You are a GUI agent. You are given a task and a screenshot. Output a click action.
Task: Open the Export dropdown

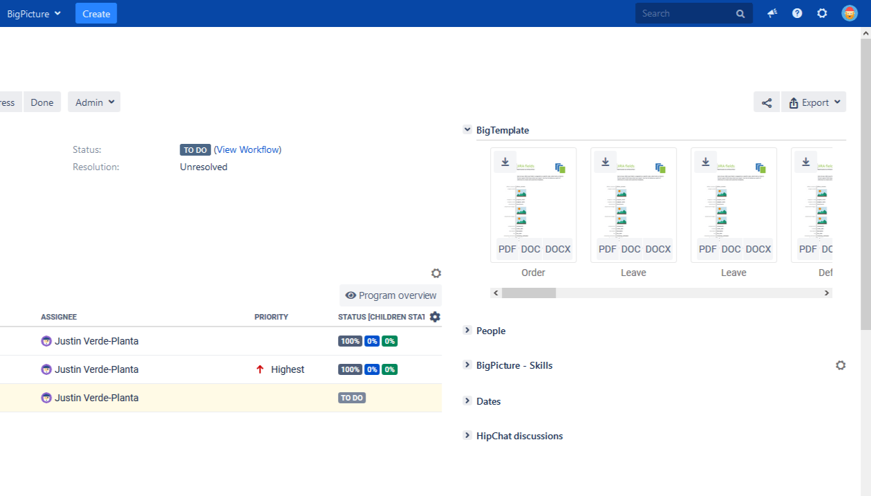(814, 102)
